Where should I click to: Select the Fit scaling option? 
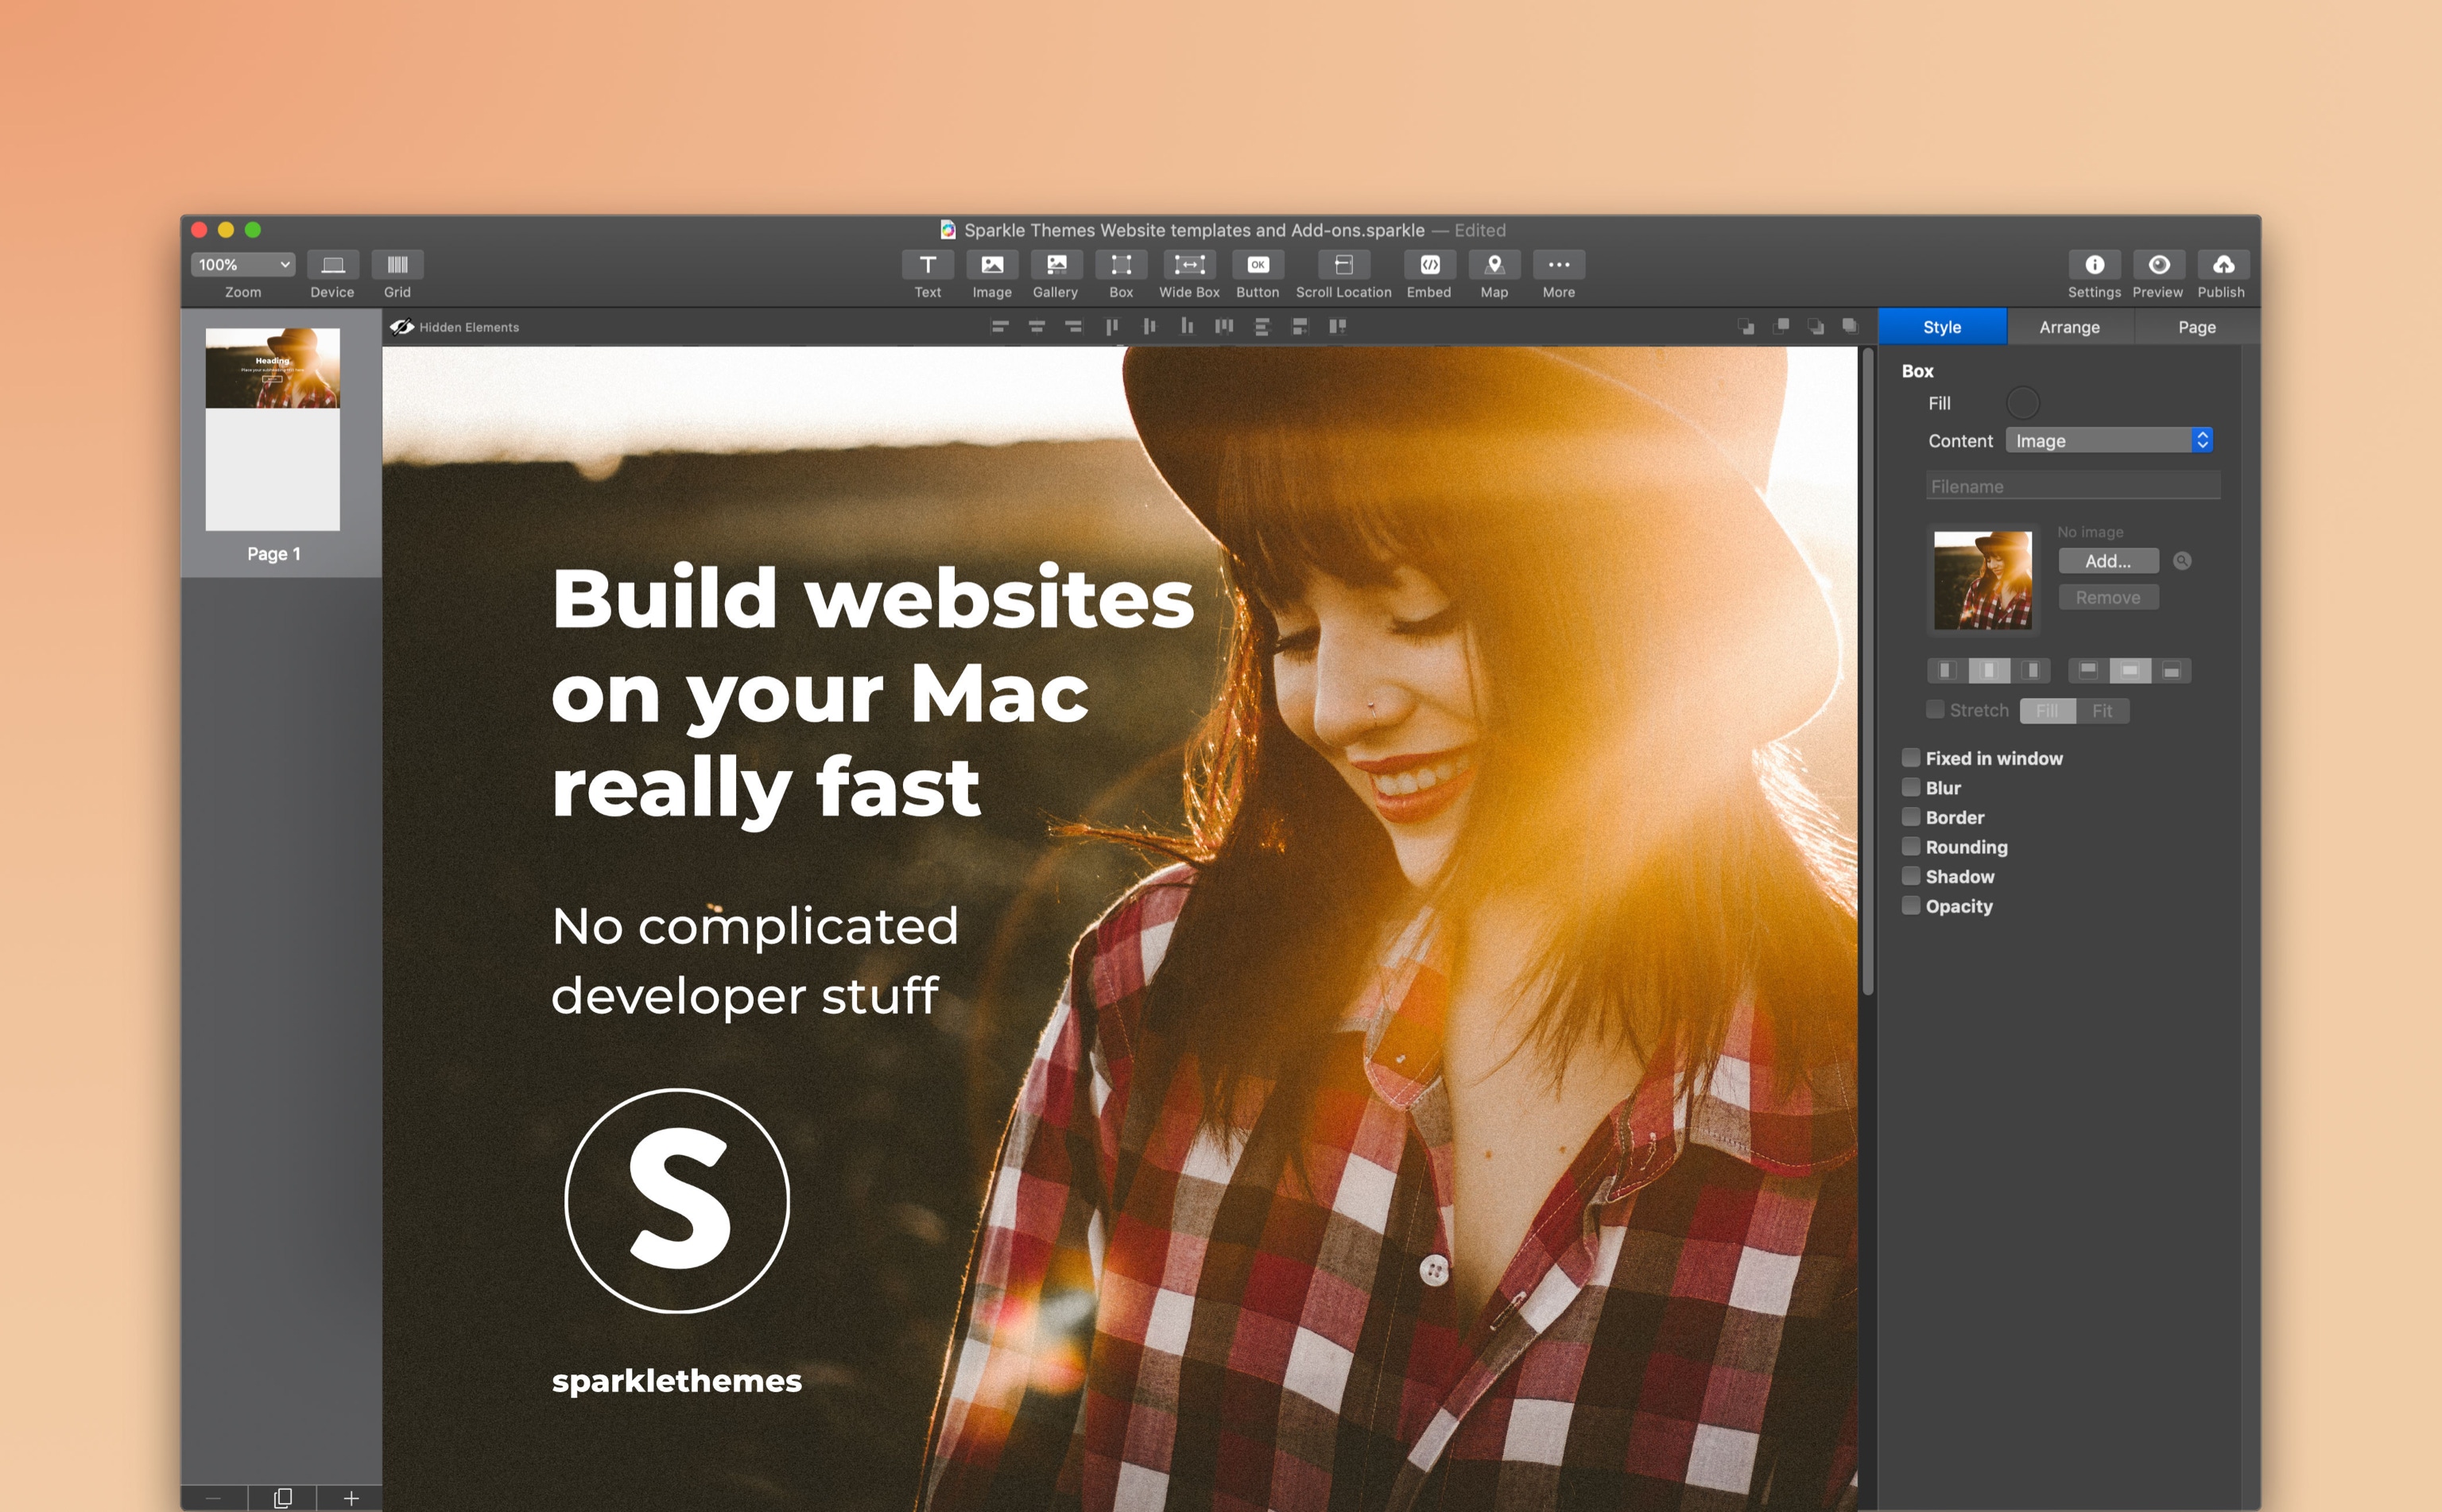2102,711
